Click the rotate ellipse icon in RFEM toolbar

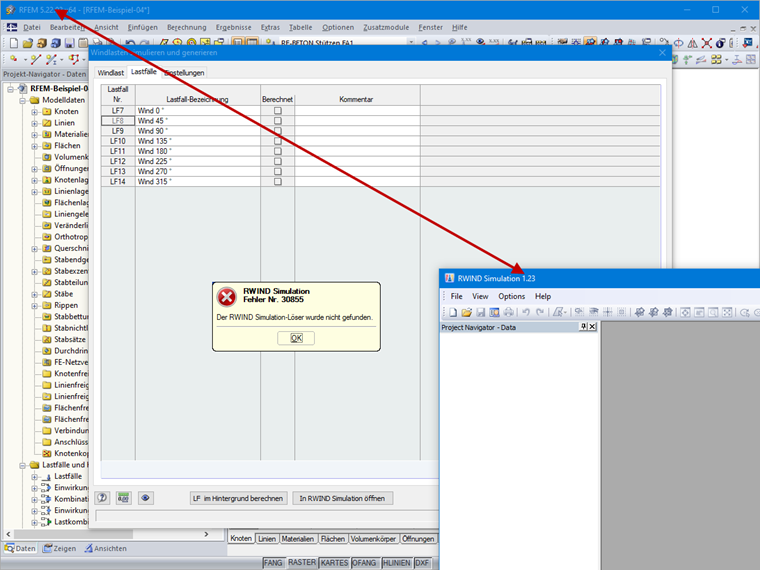point(679,43)
